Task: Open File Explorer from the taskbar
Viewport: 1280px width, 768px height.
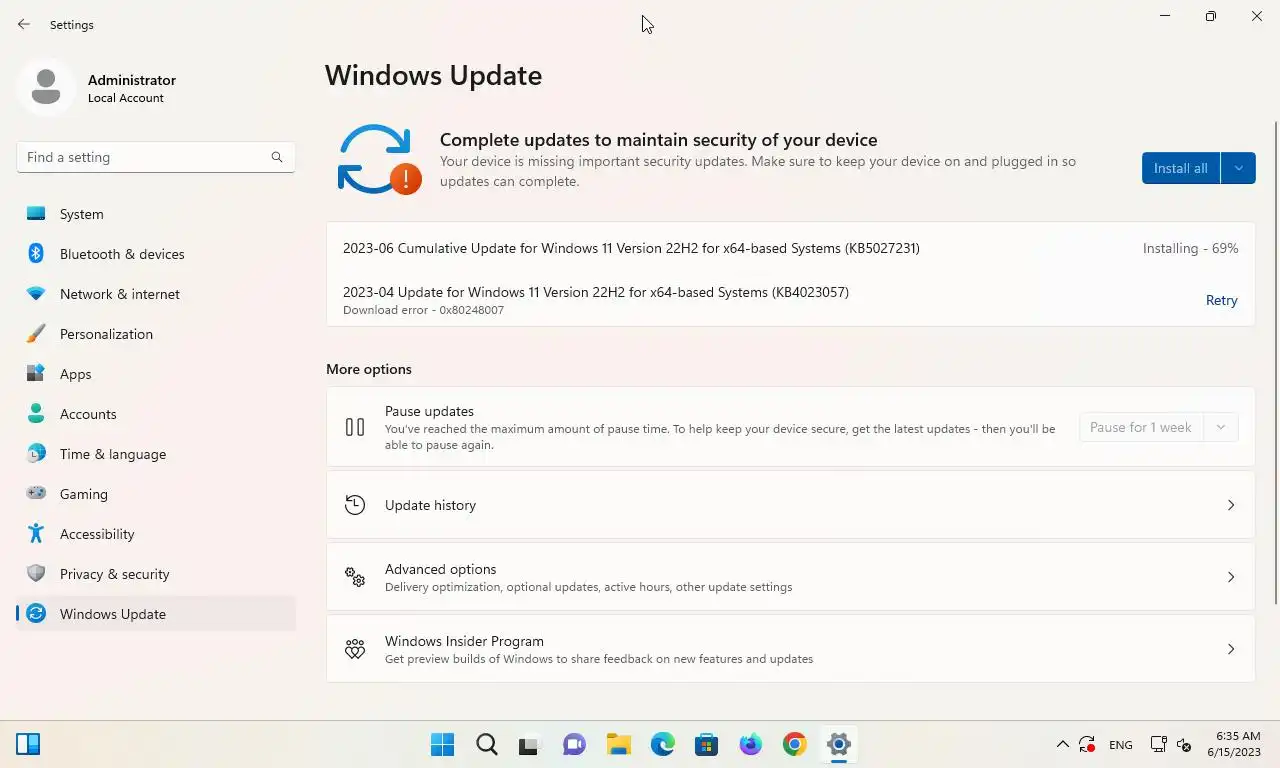Action: 618,744
